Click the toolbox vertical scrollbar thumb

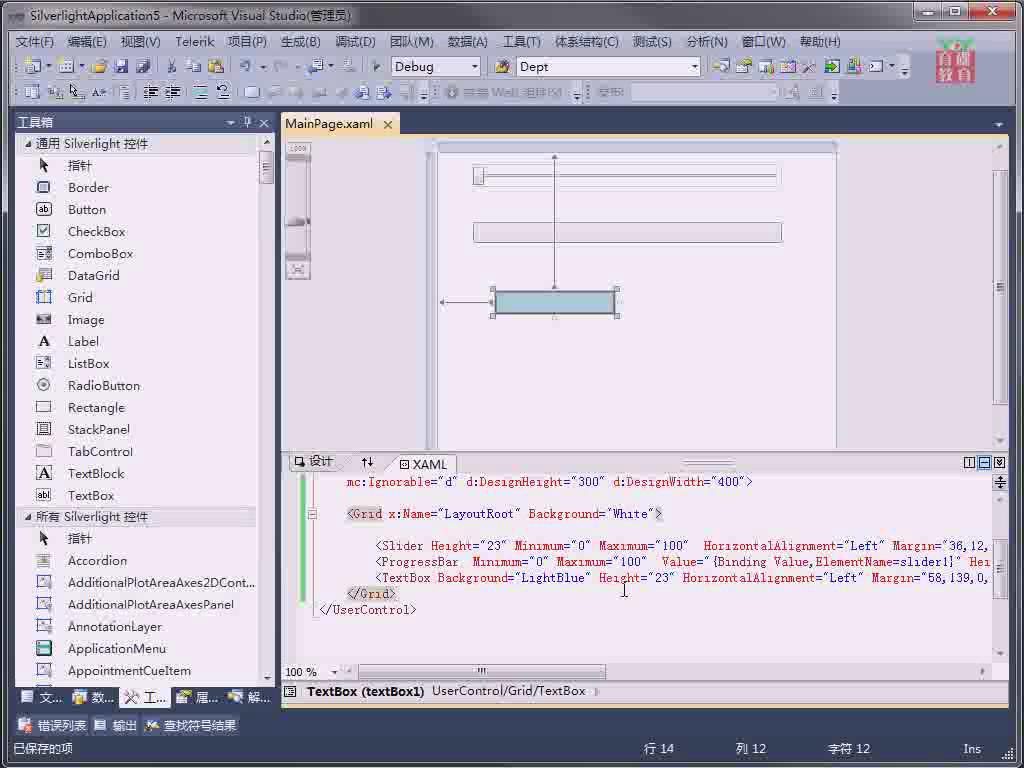(x=266, y=167)
